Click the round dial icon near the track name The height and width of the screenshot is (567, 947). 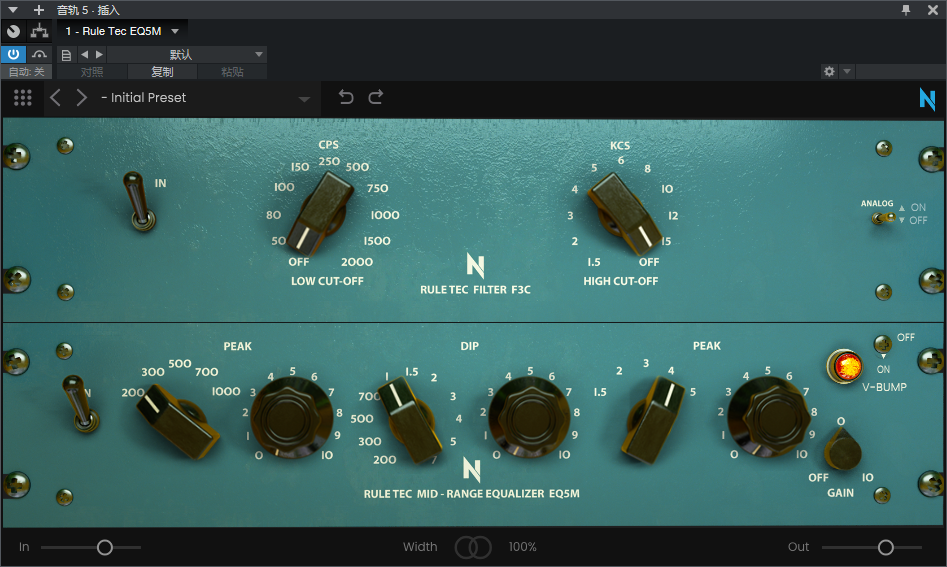13,31
